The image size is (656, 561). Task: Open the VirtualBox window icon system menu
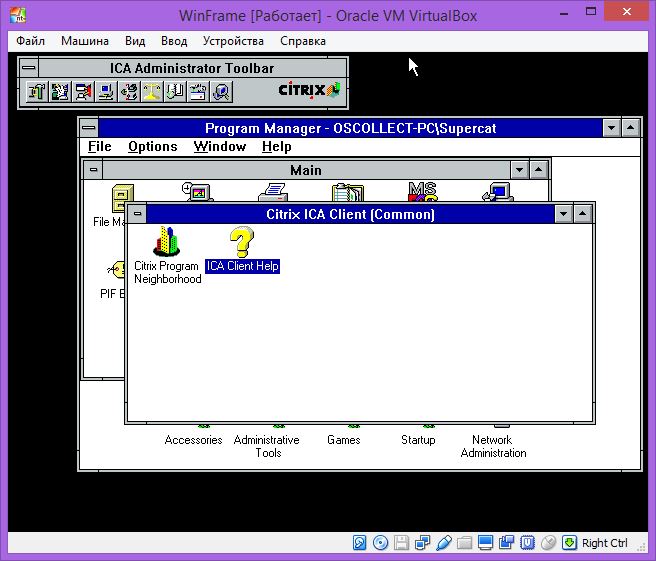18,15
